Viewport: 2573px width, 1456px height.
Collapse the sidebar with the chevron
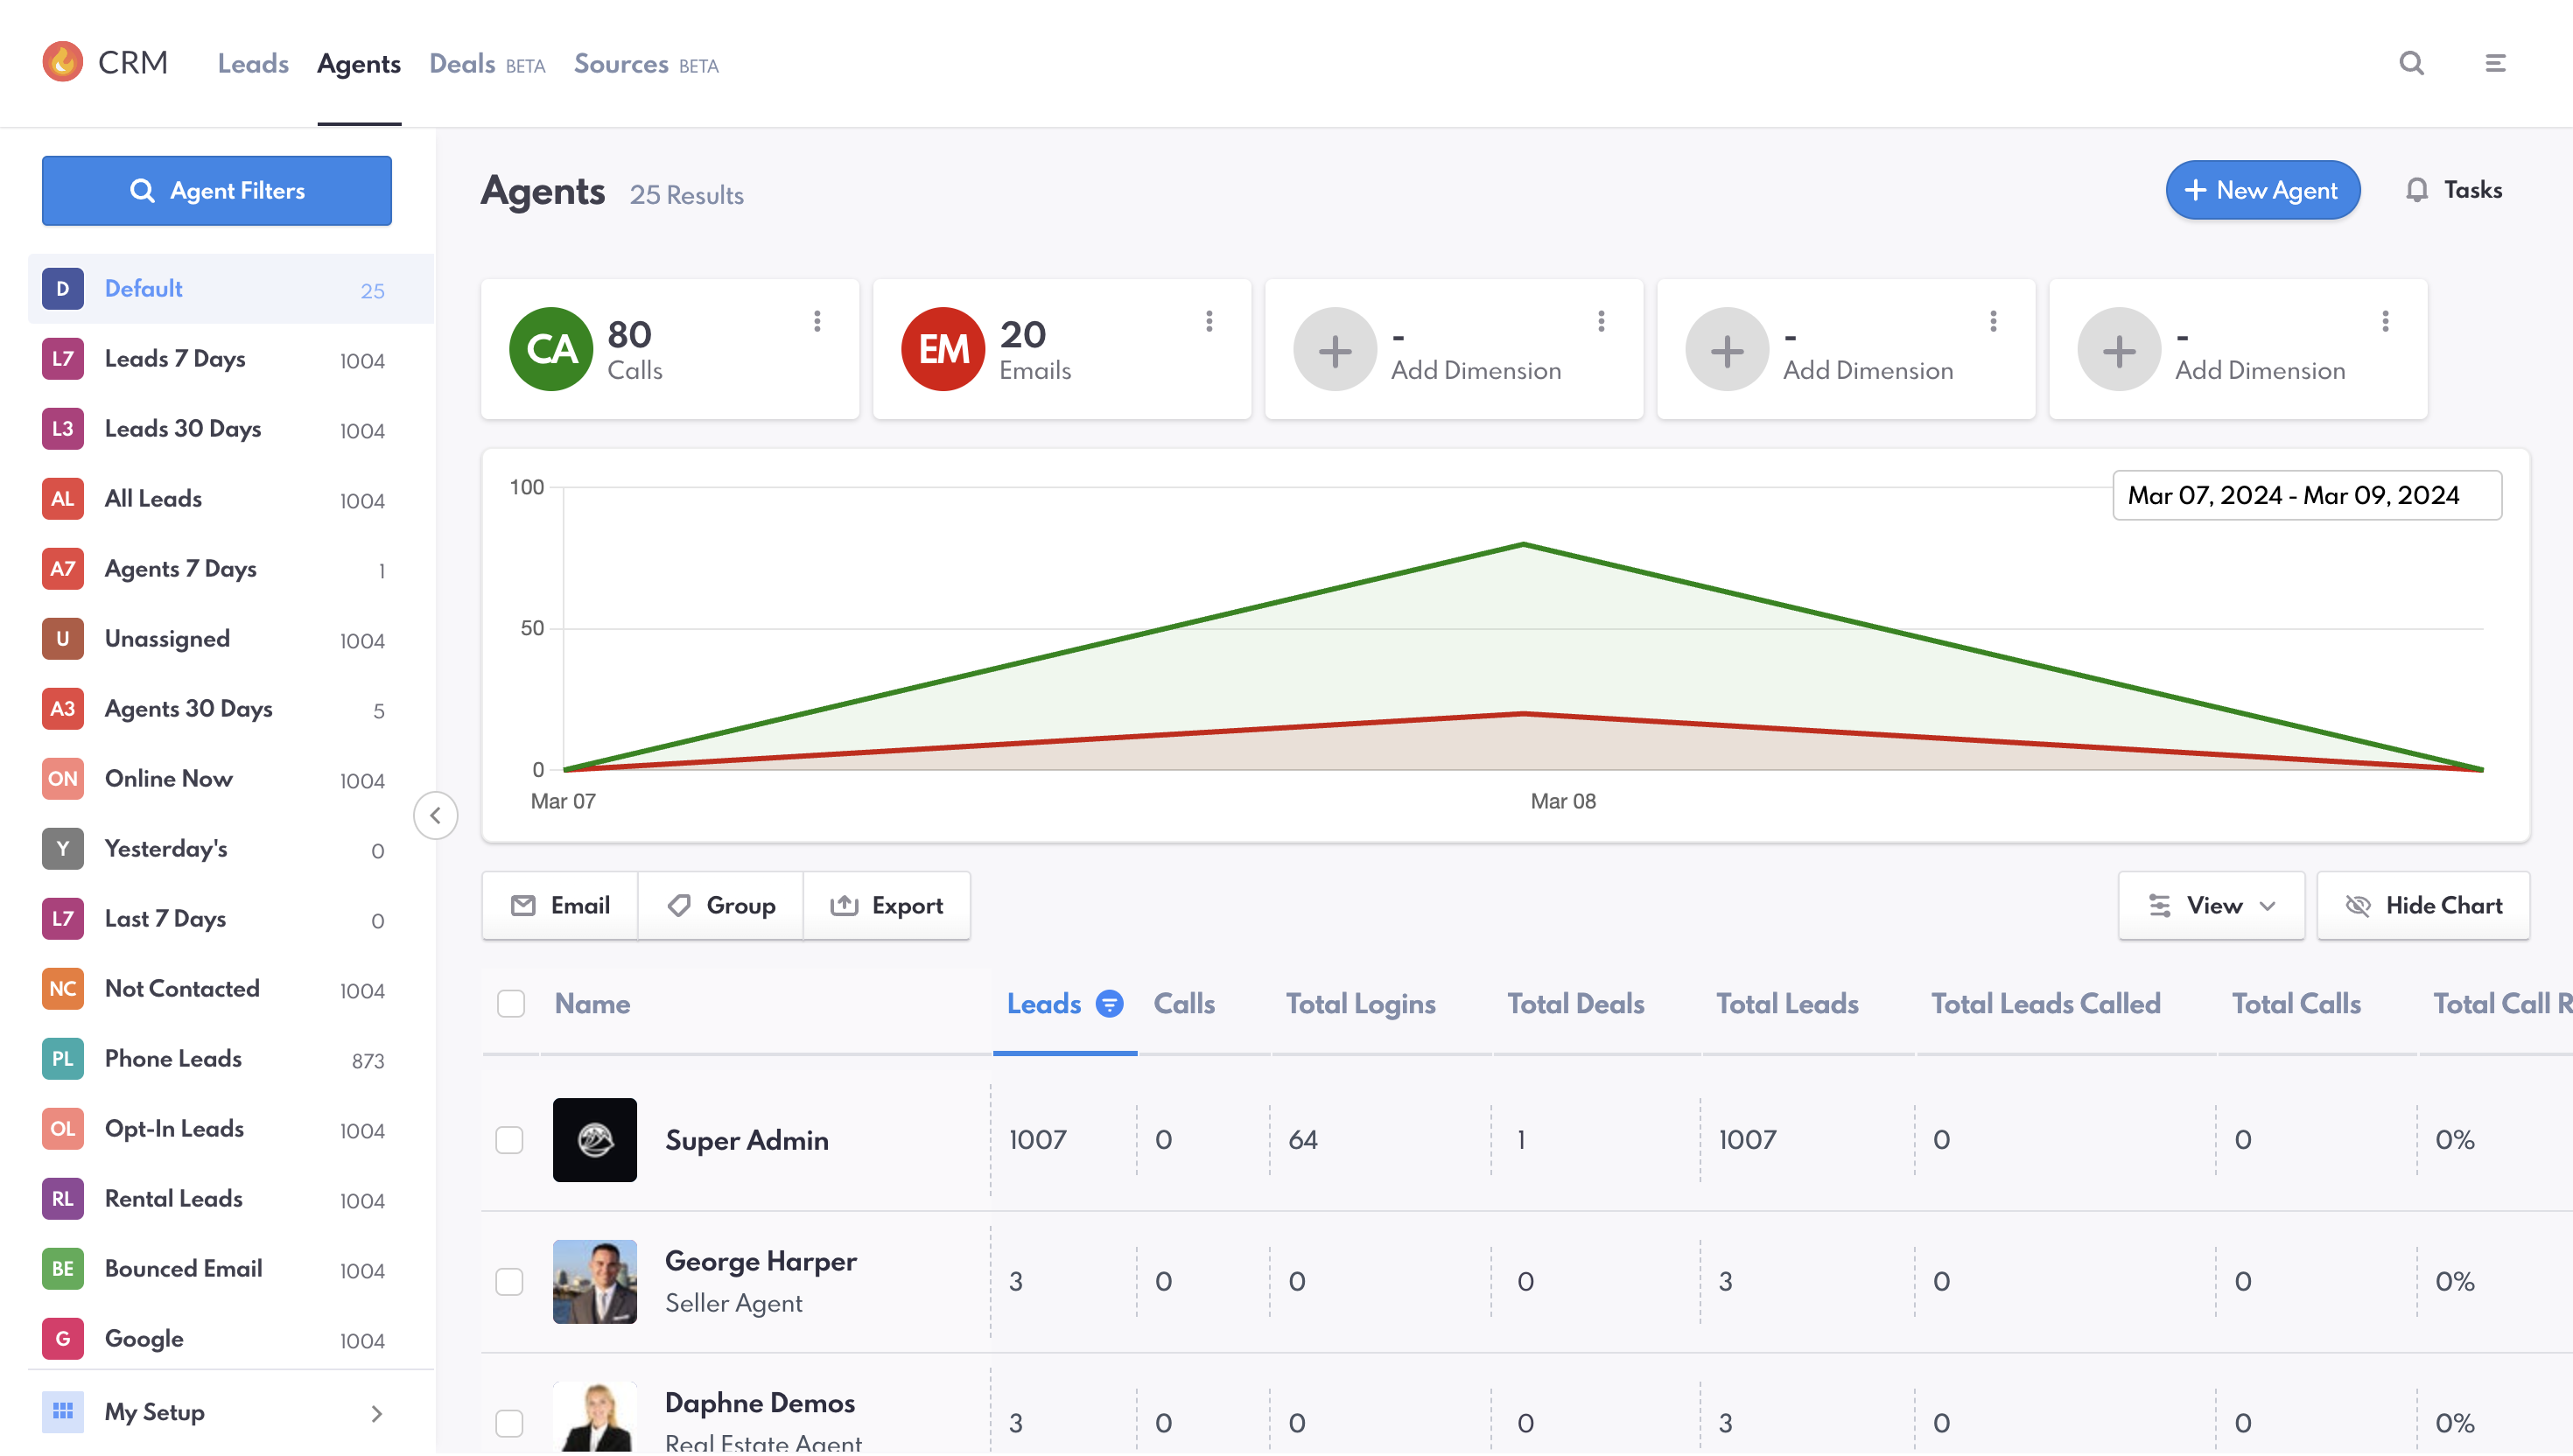click(x=435, y=815)
